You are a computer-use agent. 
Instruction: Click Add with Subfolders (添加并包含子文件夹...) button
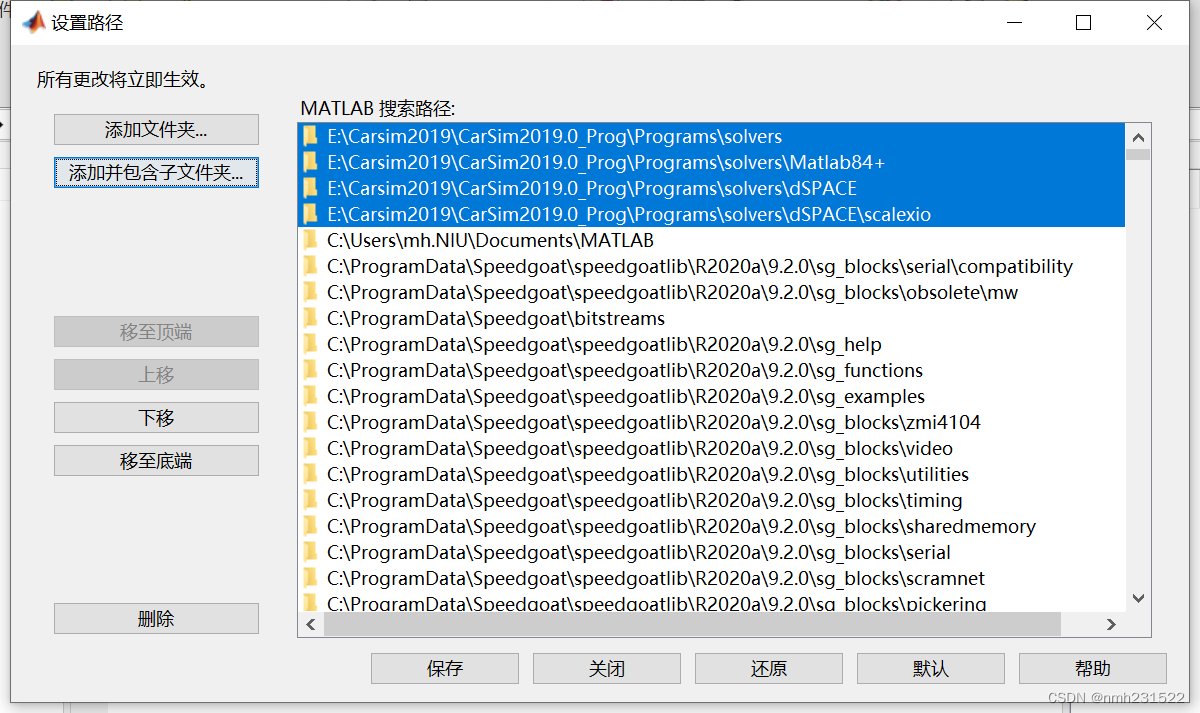156,172
